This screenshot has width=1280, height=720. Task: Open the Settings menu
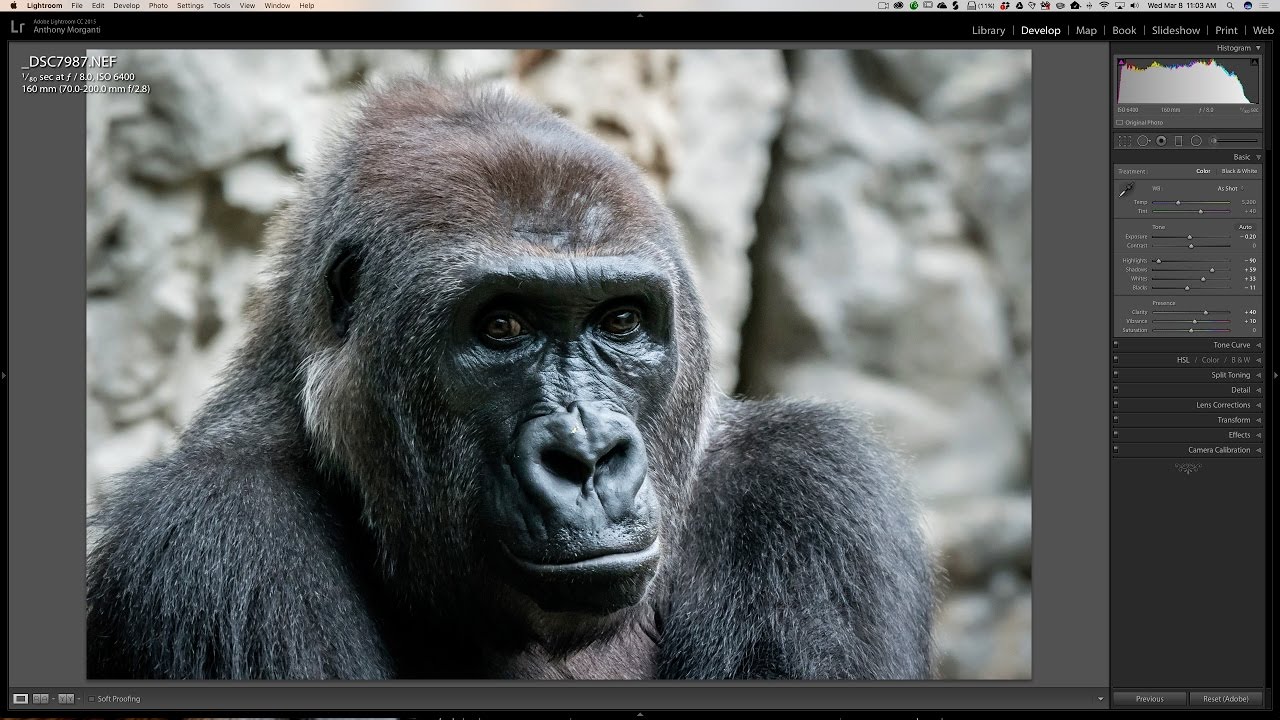[190, 6]
